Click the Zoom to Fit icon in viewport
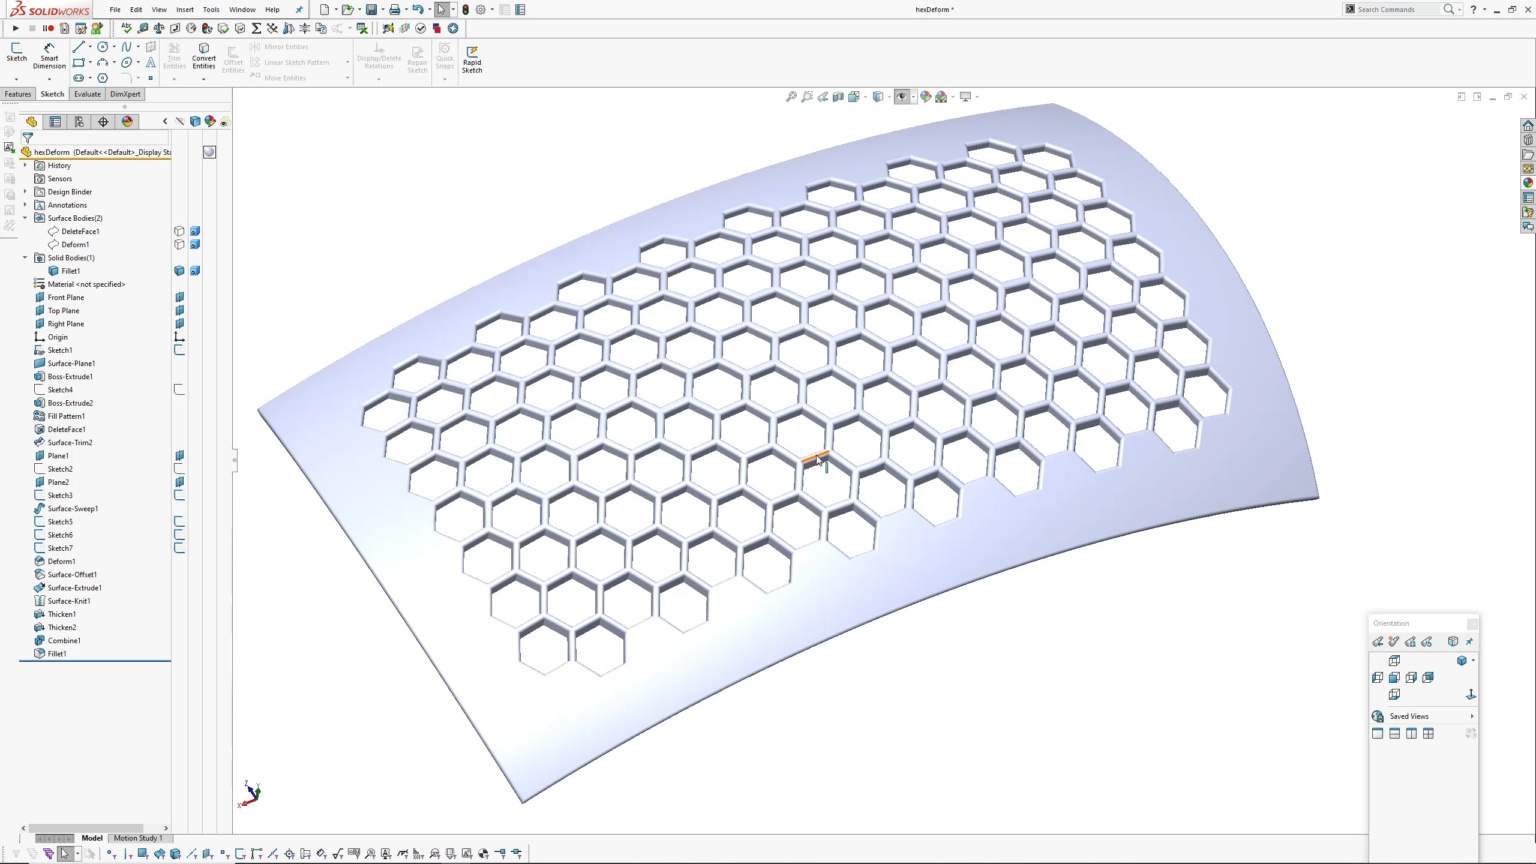Image resolution: width=1536 pixels, height=864 pixels. [x=791, y=97]
